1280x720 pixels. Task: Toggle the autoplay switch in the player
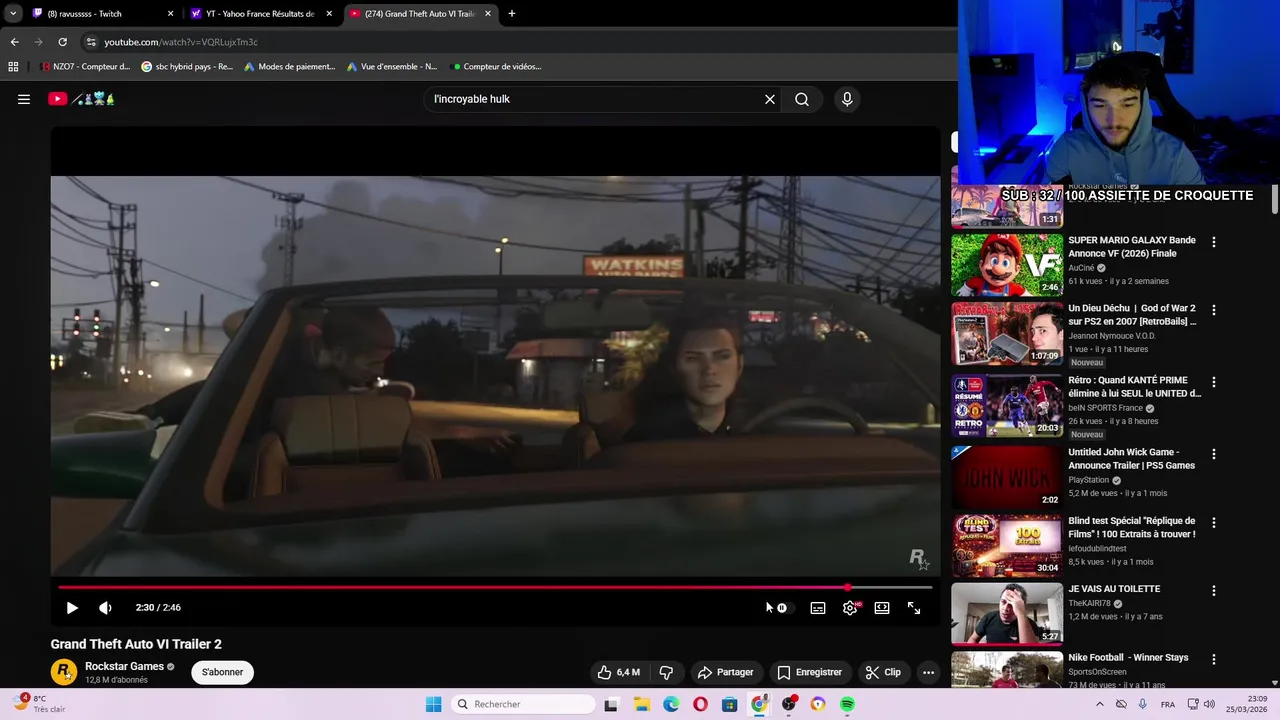point(781,608)
